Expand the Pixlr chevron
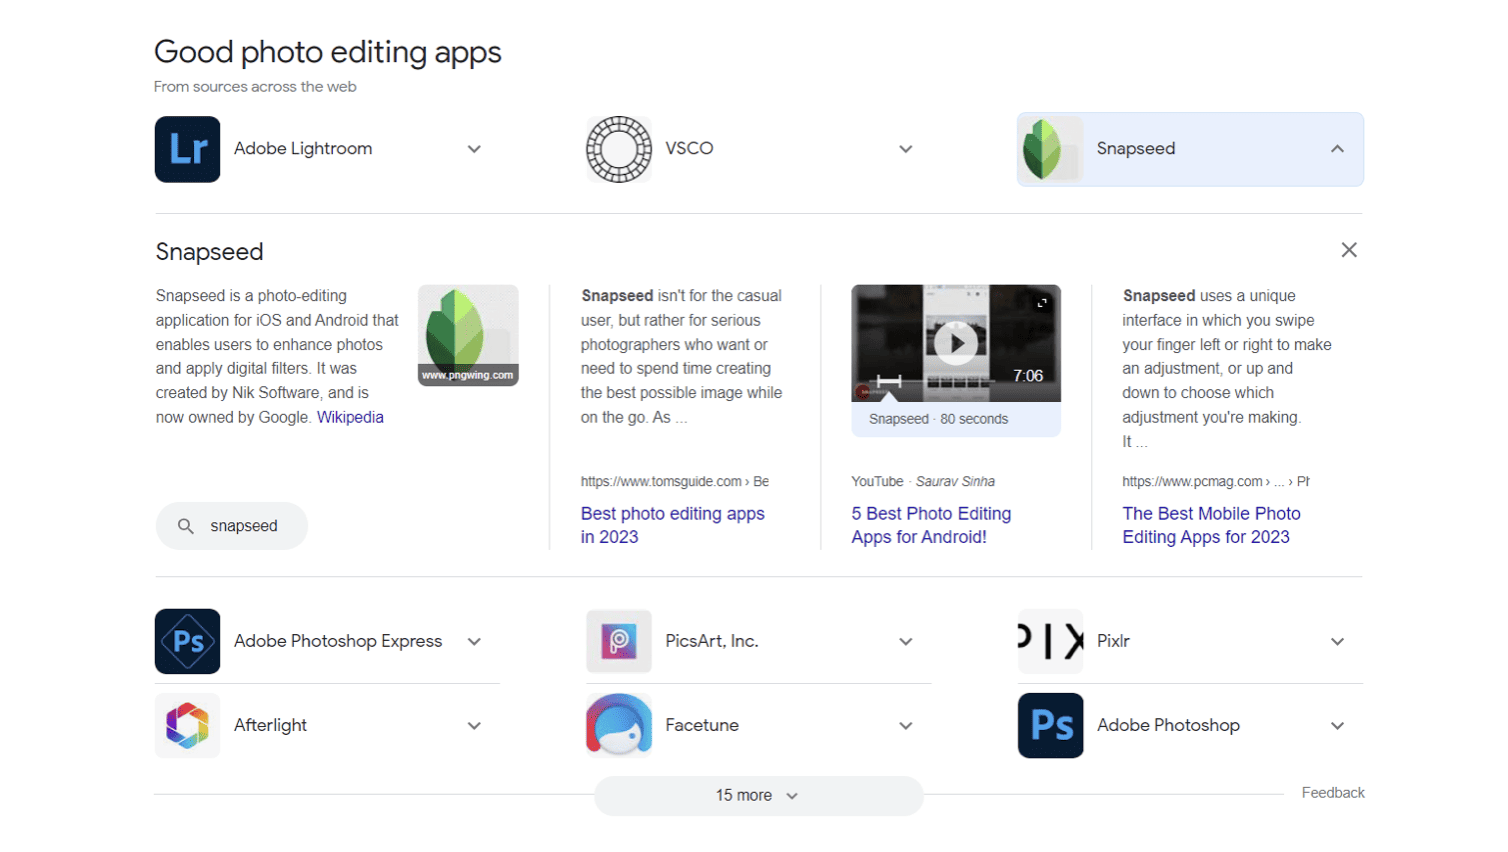Viewport: 1508px width, 852px height. (1337, 642)
